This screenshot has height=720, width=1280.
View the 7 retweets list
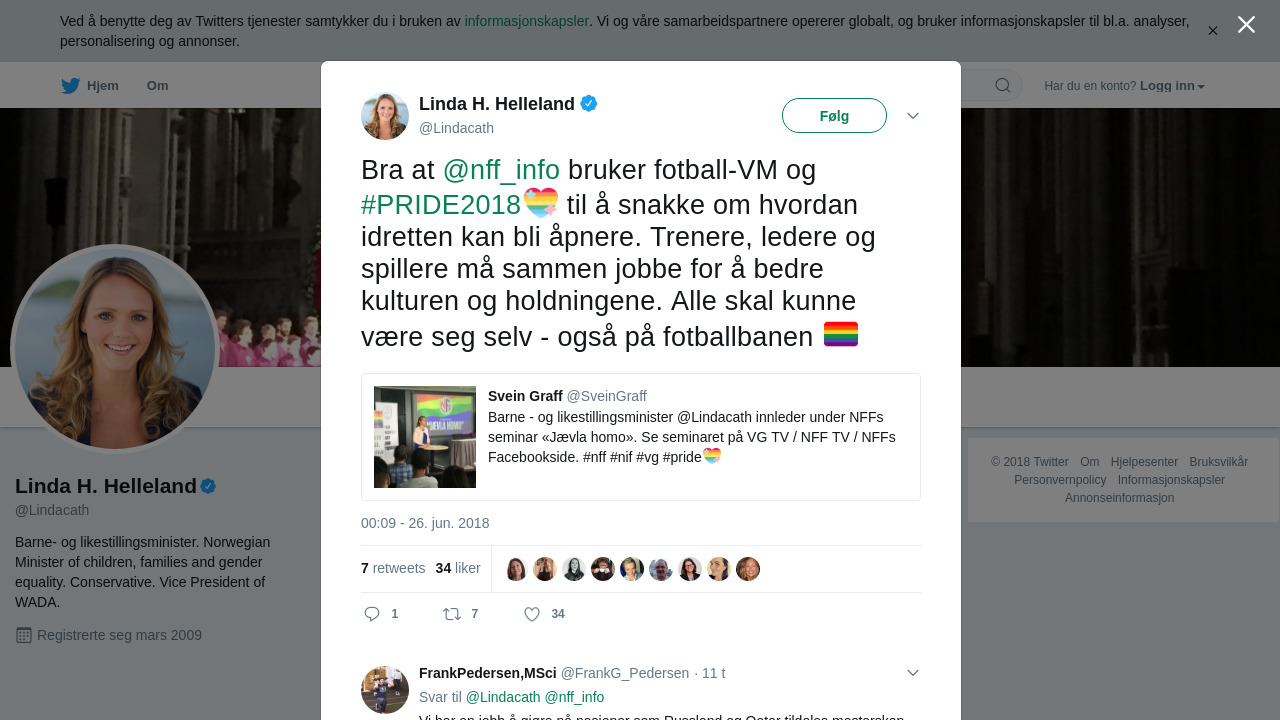[x=393, y=568]
